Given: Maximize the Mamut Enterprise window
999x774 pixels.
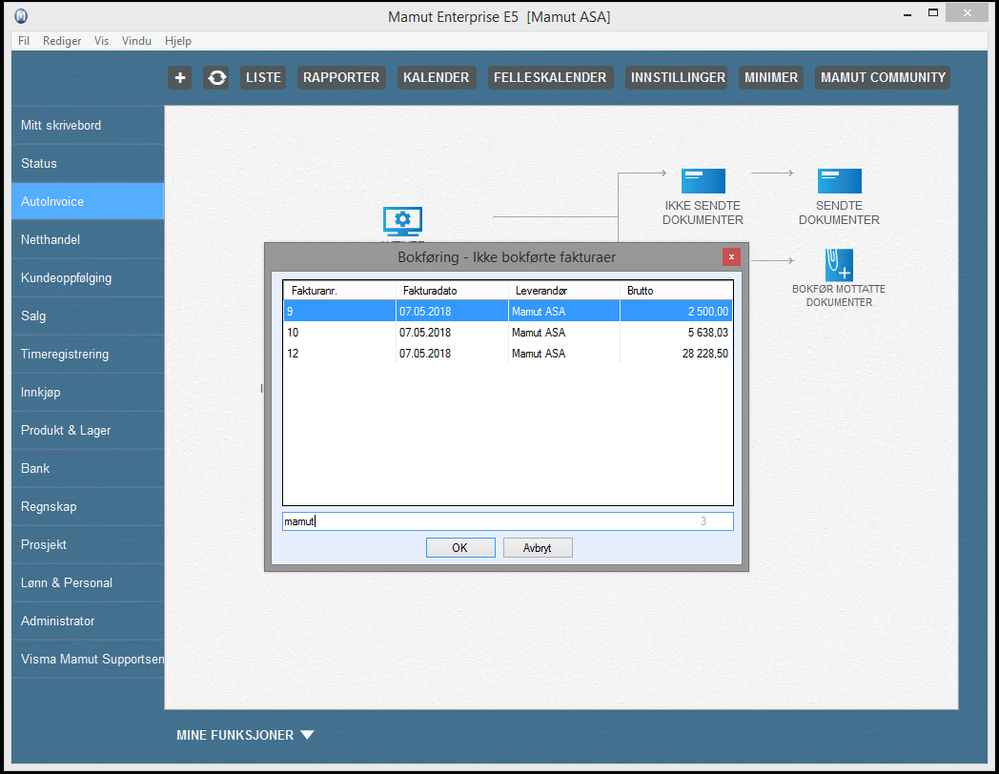Looking at the screenshot, I should [933, 13].
